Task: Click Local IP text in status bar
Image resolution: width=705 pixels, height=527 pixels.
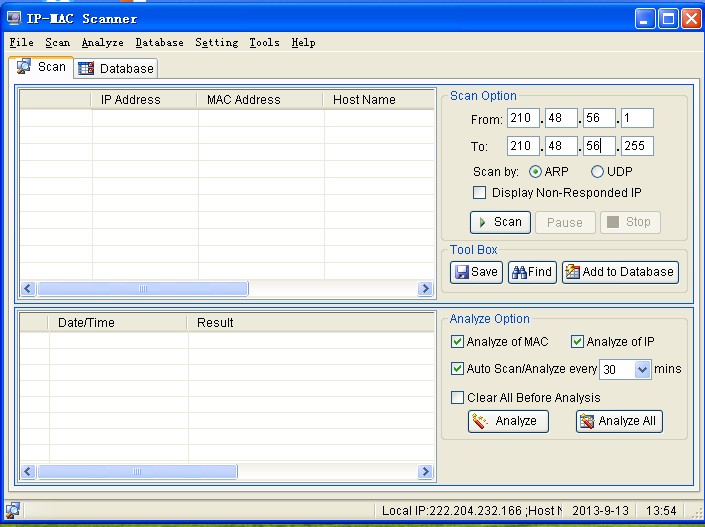Action: pyautogui.click(x=472, y=511)
